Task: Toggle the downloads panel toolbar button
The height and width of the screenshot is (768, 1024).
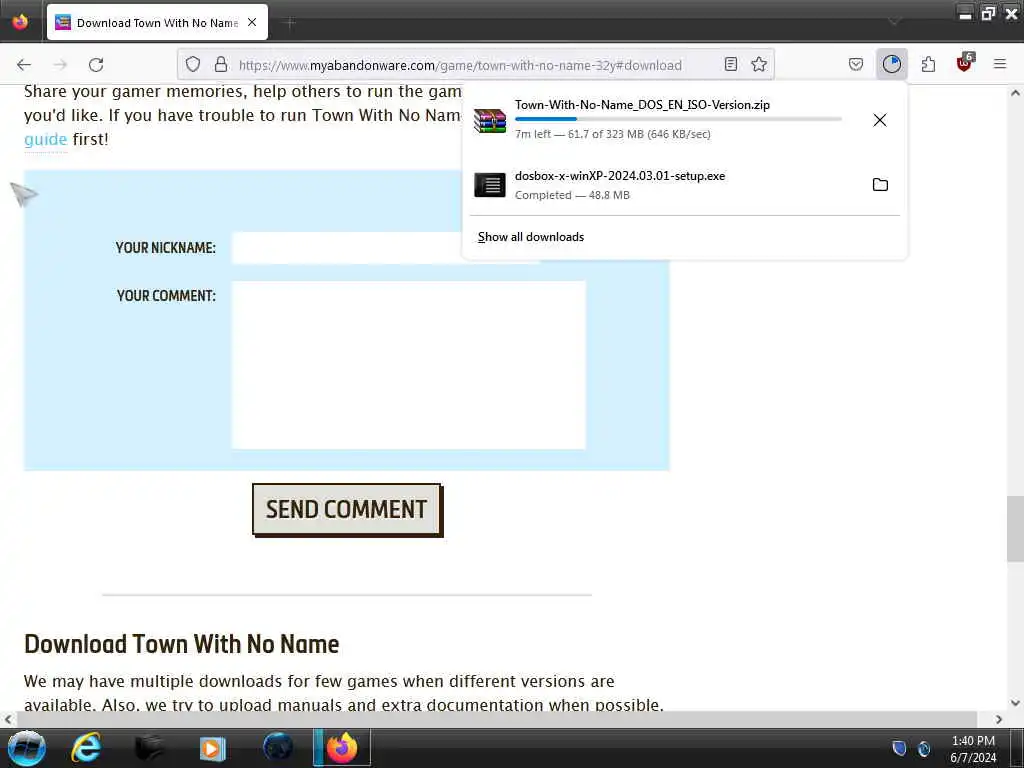Action: [891, 64]
